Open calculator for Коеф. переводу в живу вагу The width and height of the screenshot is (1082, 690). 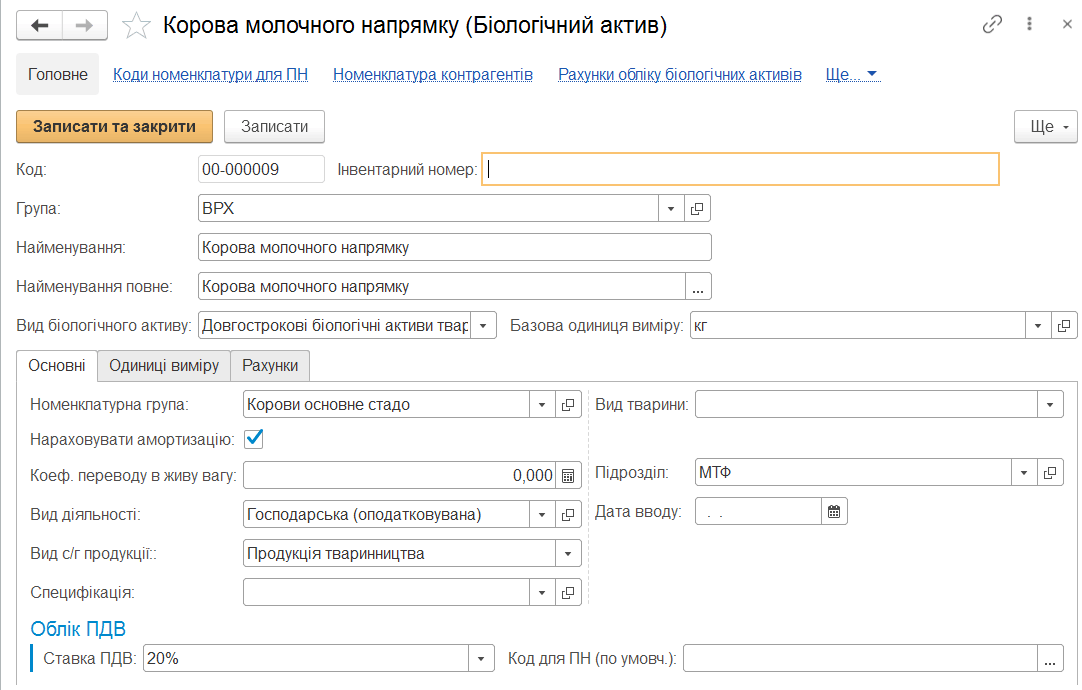(568, 475)
